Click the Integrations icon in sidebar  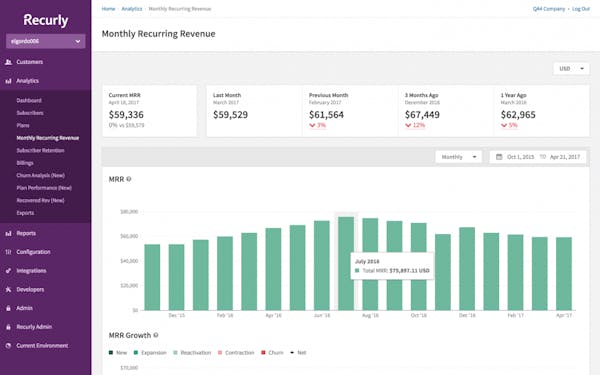(x=8, y=271)
